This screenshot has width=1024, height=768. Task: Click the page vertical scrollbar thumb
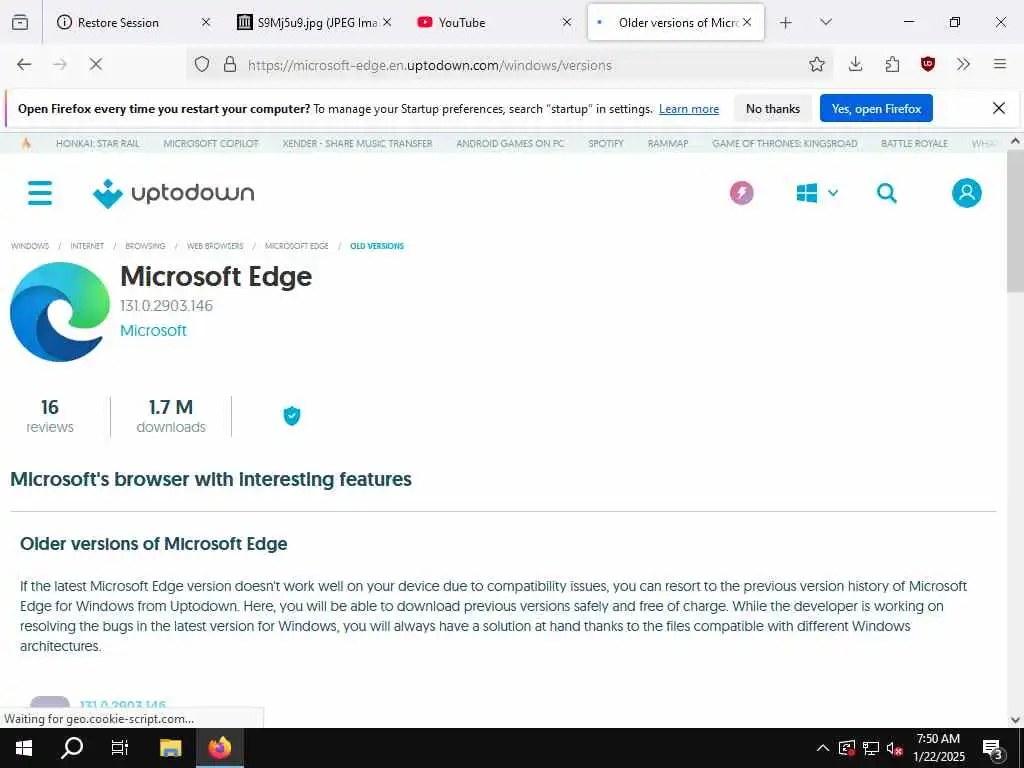pos(1015,222)
